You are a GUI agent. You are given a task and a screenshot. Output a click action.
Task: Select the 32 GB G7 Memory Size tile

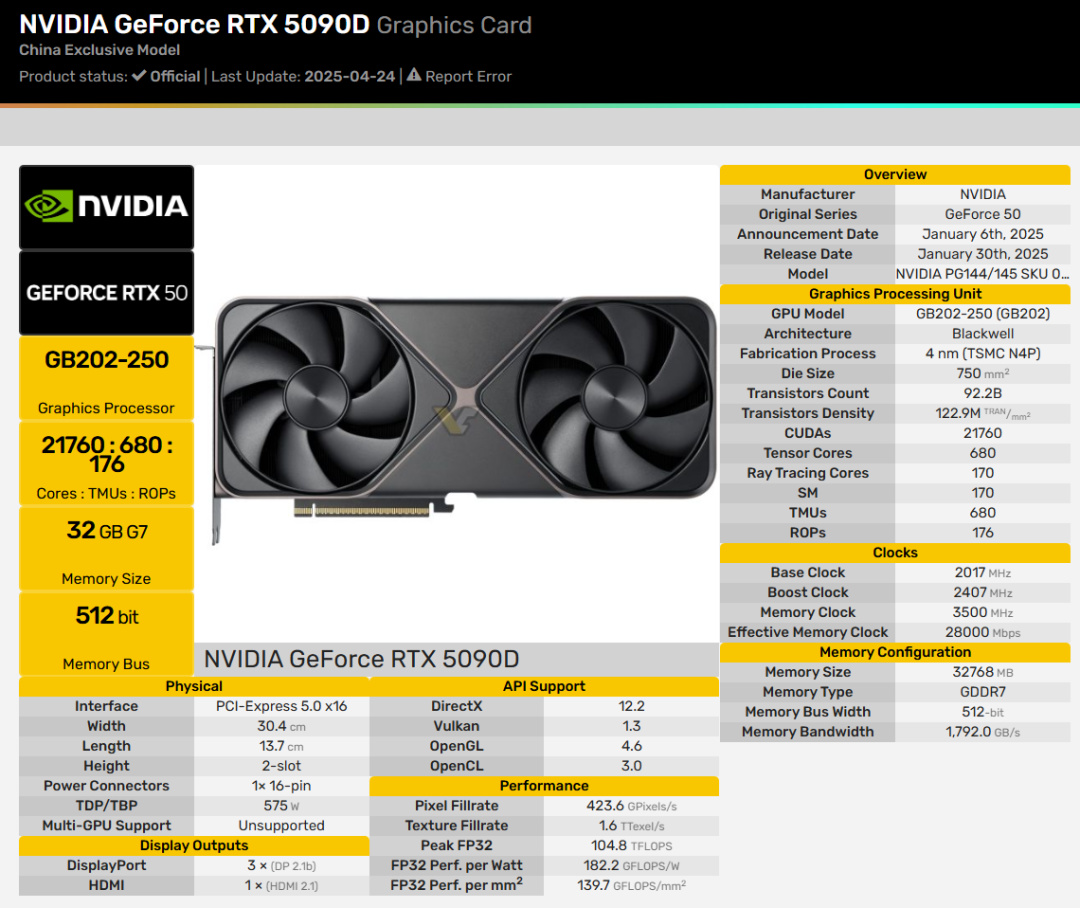(107, 549)
